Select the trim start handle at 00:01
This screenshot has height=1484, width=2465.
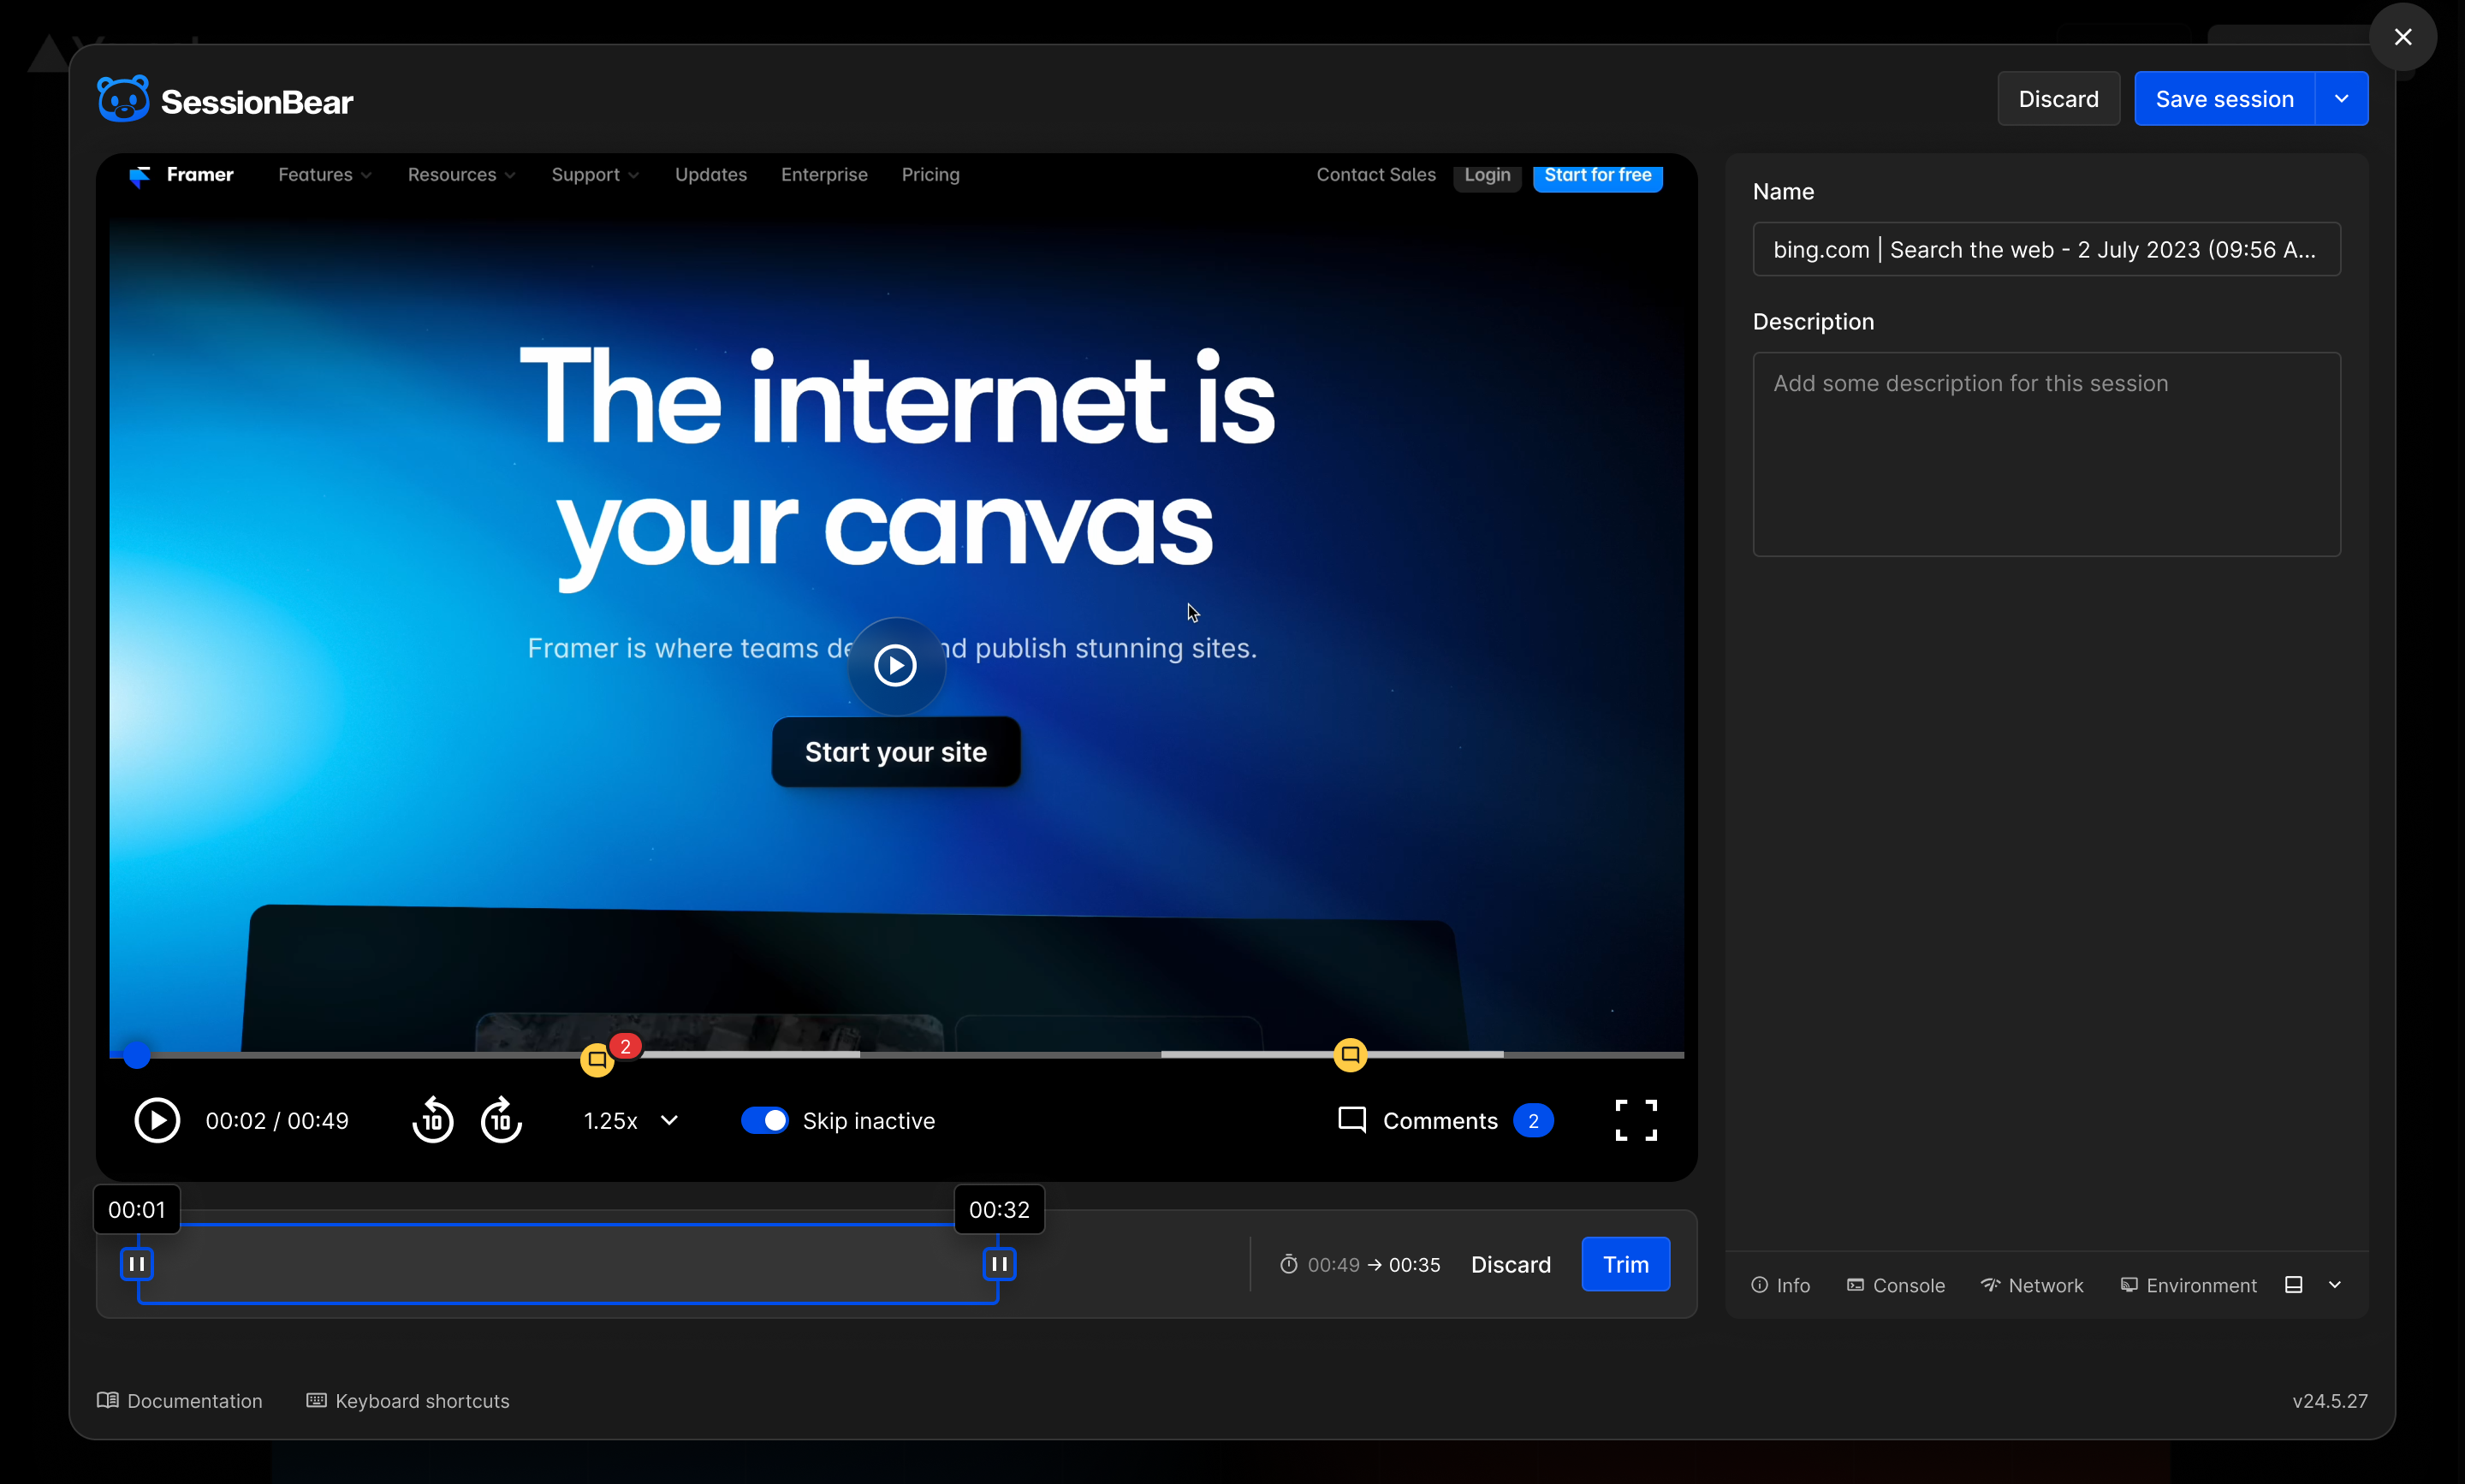click(x=137, y=1264)
